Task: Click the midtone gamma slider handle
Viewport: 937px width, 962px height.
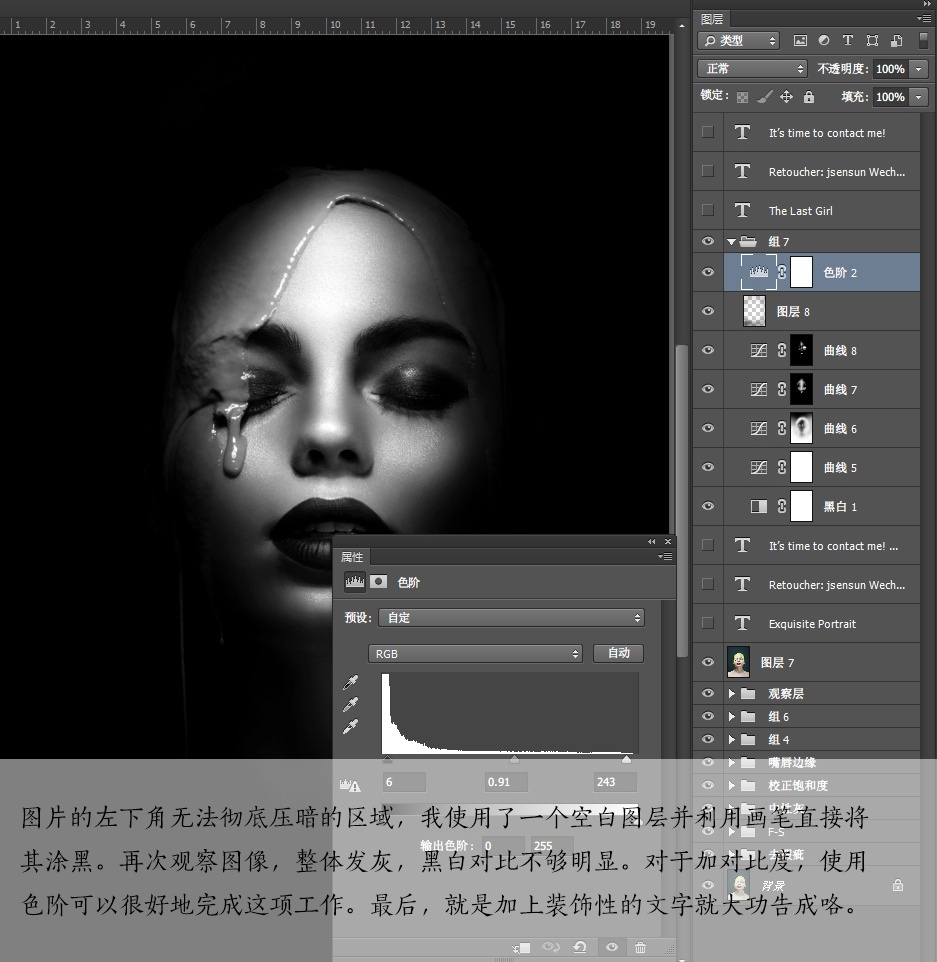Action: (x=514, y=759)
